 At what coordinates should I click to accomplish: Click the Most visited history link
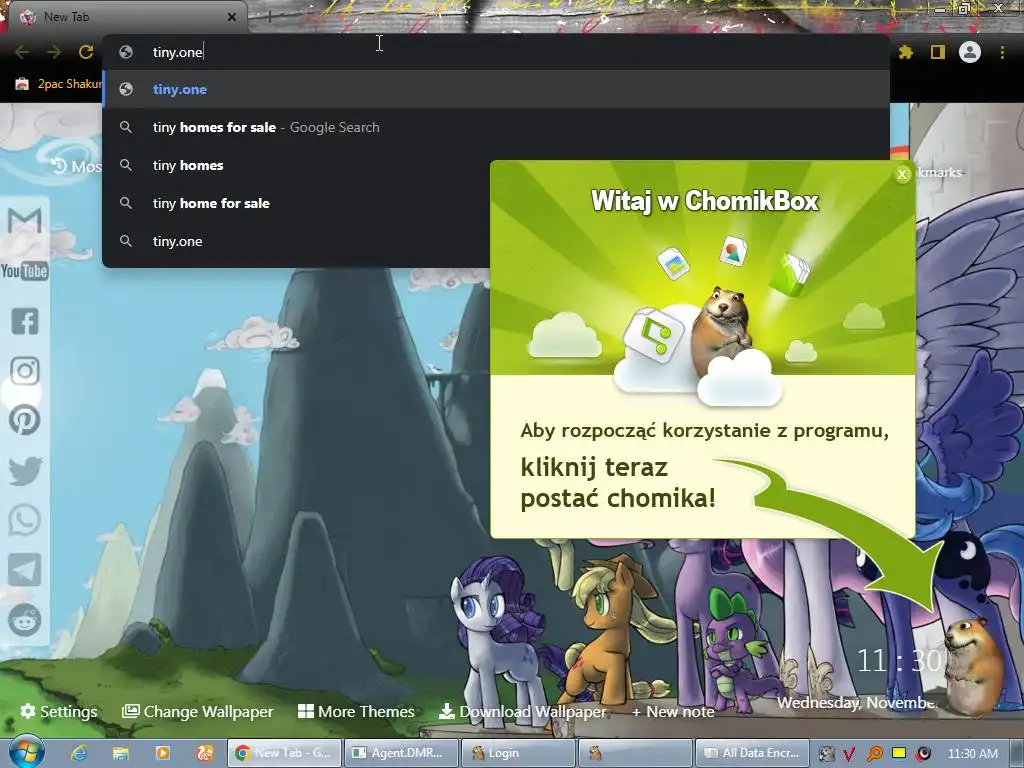pos(77,167)
